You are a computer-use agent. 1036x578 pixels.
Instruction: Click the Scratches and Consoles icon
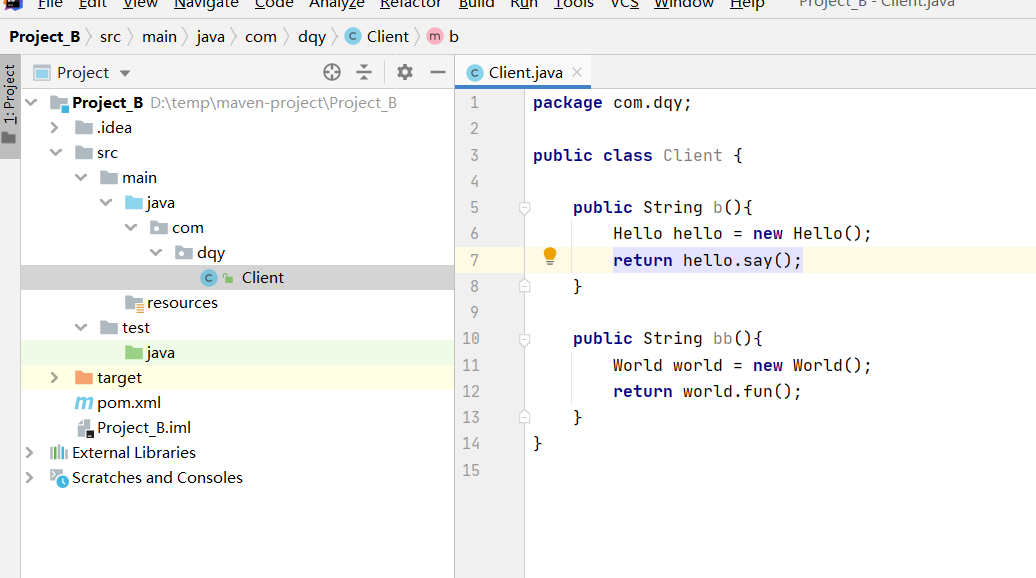[x=59, y=478]
